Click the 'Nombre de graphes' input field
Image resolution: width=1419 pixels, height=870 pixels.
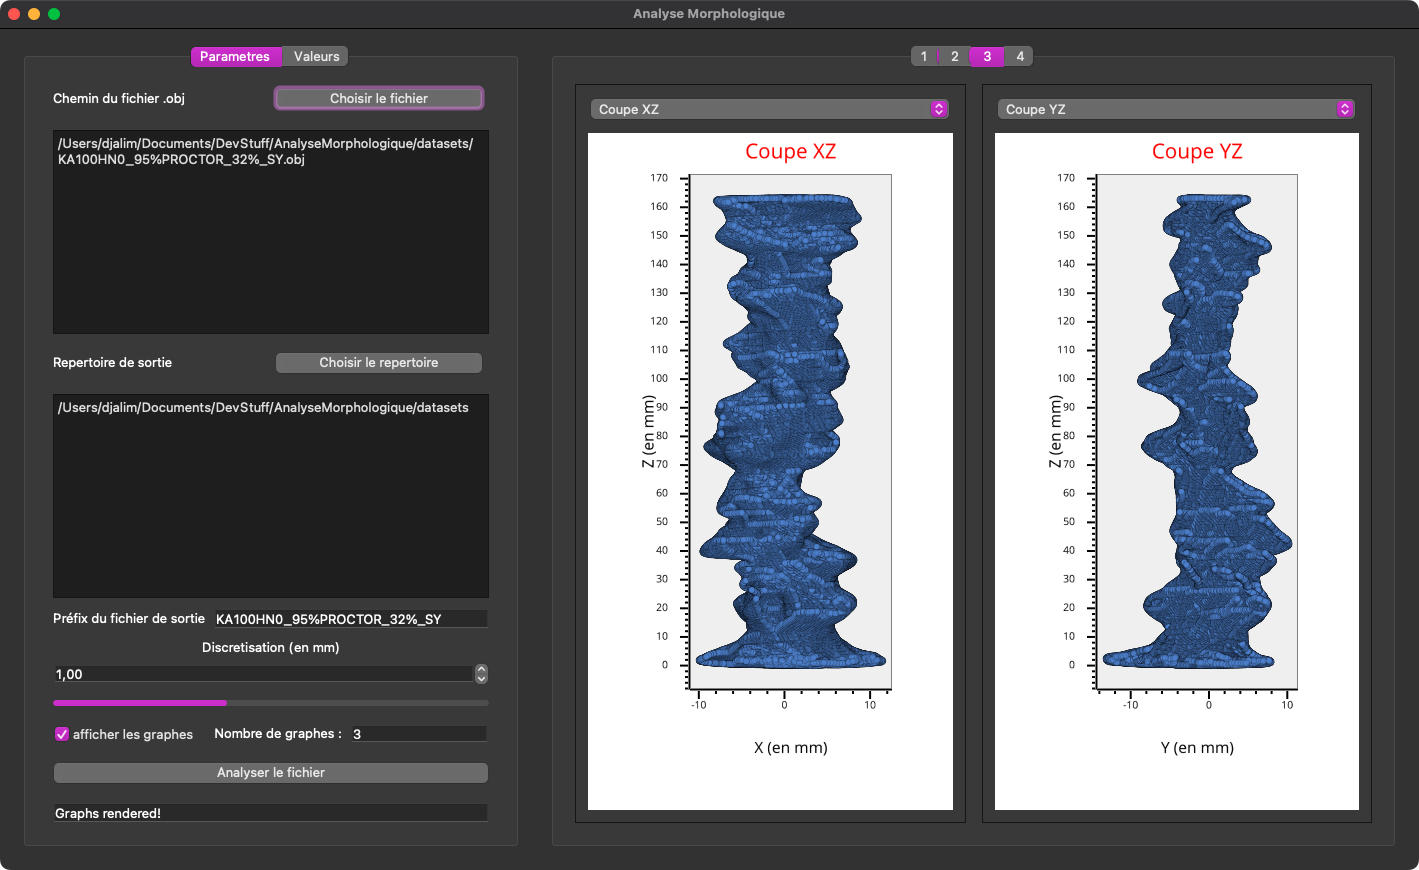point(418,734)
